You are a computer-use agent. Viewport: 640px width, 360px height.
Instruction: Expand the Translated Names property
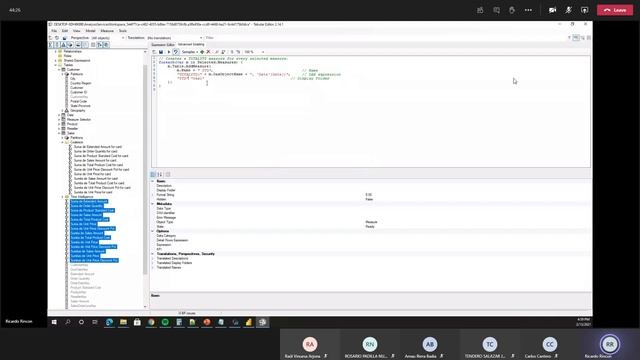(x=153, y=267)
